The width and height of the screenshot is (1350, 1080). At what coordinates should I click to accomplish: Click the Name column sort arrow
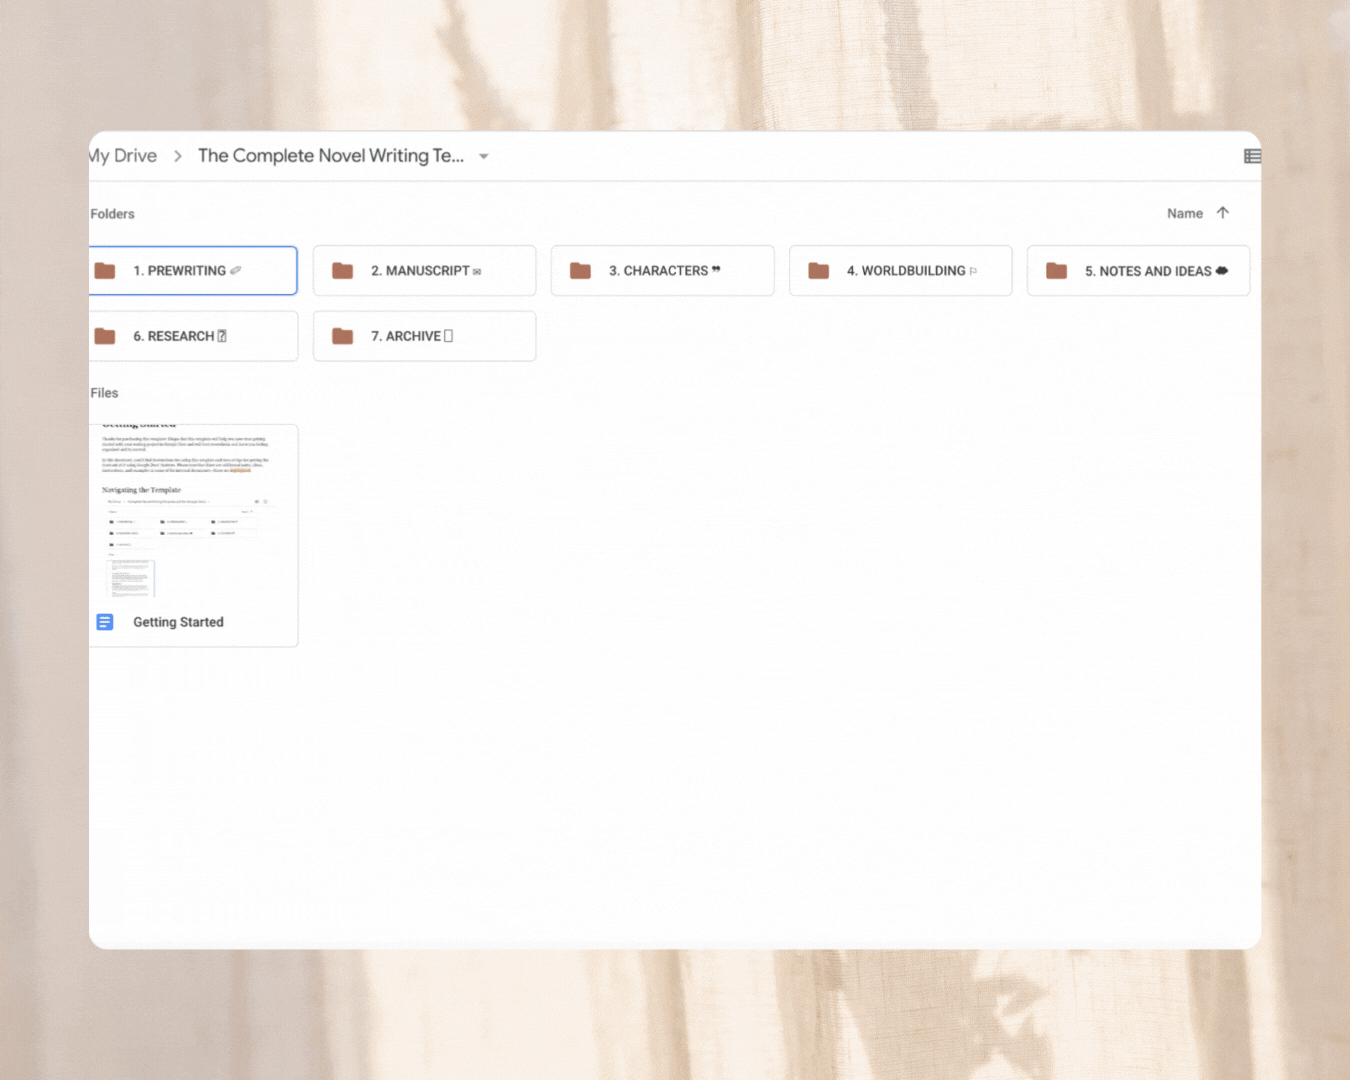(1223, 212)
